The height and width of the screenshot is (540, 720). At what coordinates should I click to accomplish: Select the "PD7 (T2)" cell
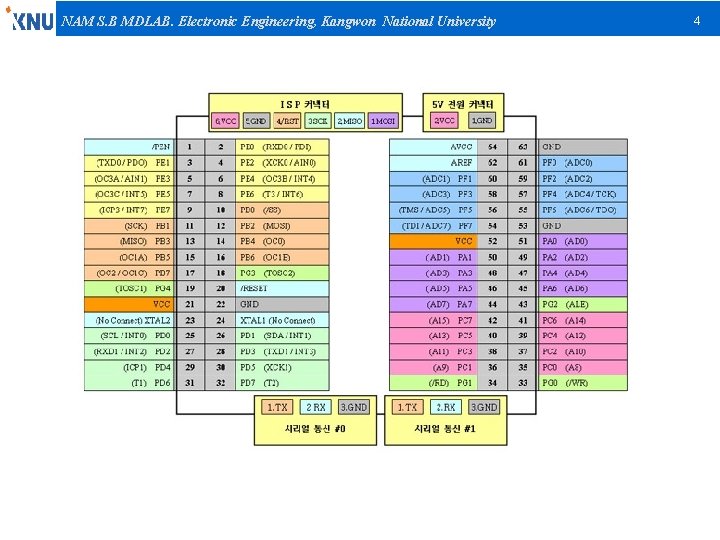tap(282, 383)
